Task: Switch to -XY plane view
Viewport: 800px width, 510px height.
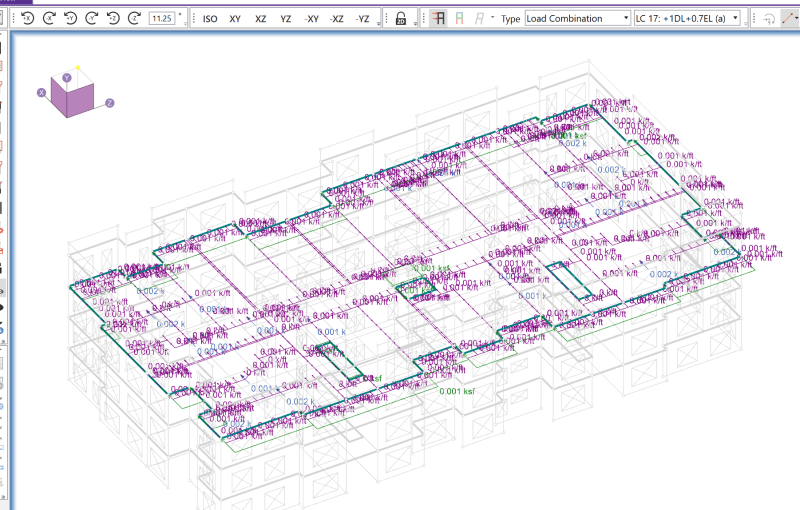Action: click(311, 19)
